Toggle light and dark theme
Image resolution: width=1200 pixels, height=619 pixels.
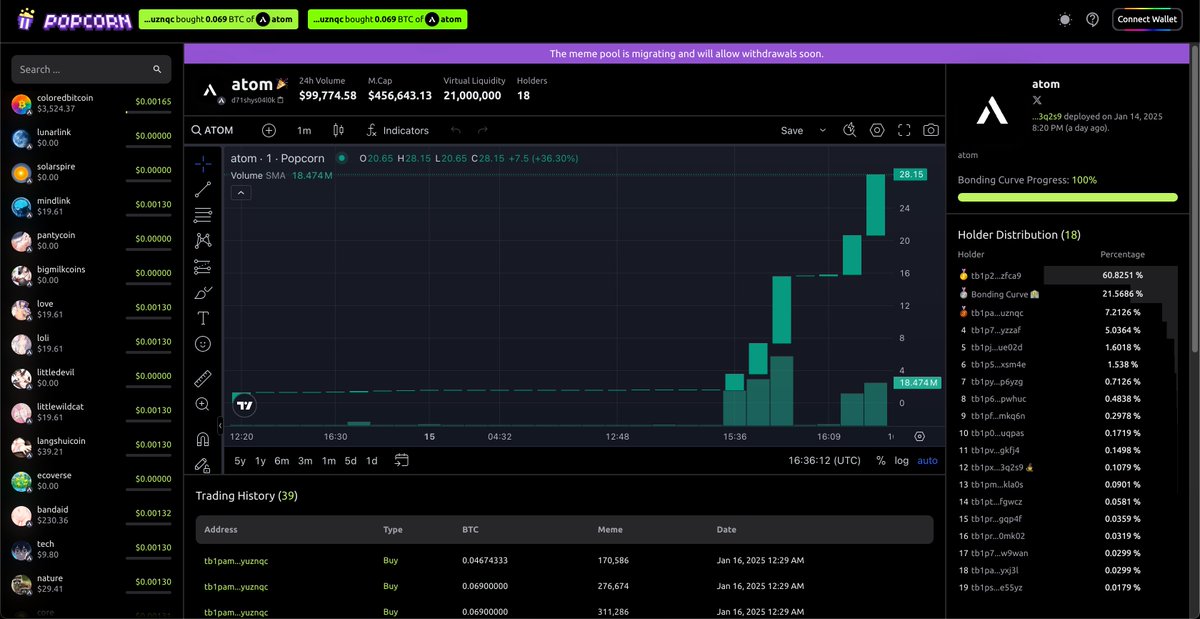pos(1063,19)
